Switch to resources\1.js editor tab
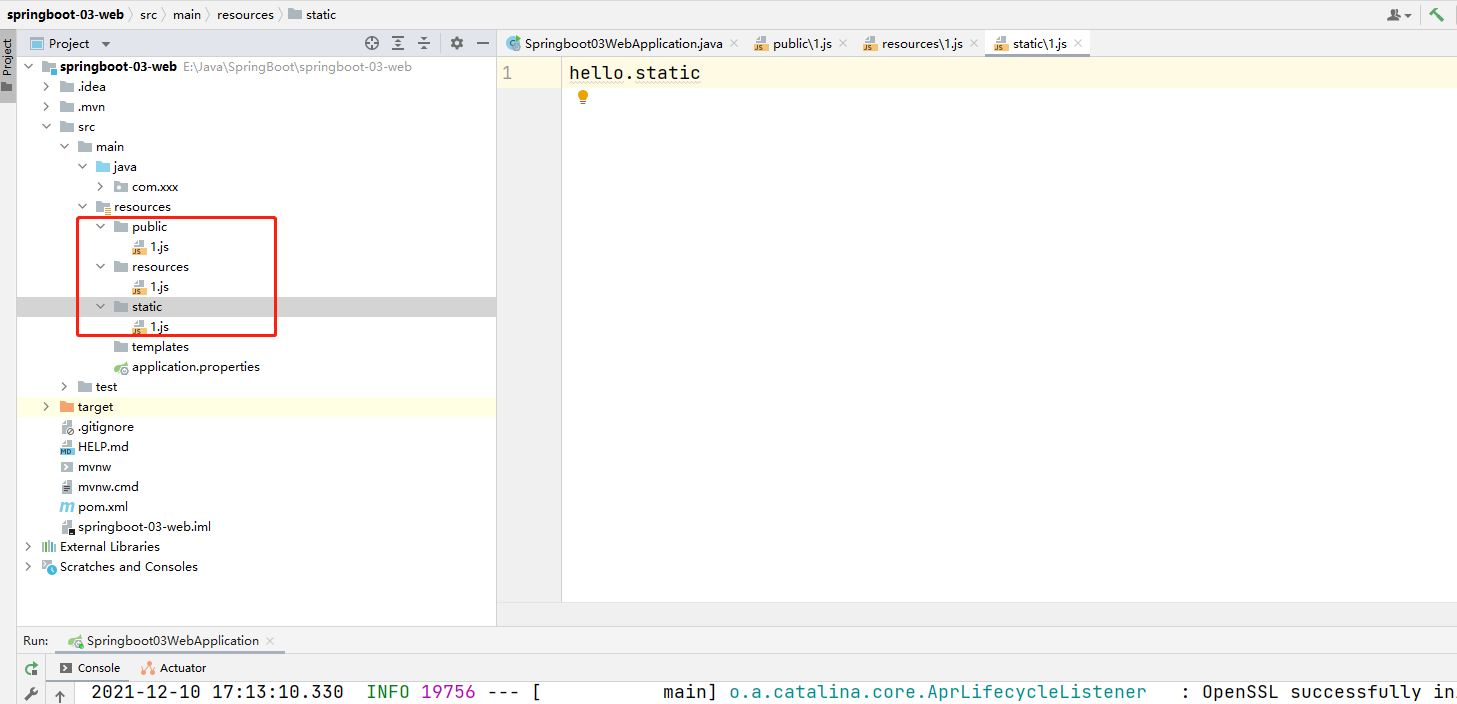Viewport: 1457px width, 704px height. (x=921, y=43)
